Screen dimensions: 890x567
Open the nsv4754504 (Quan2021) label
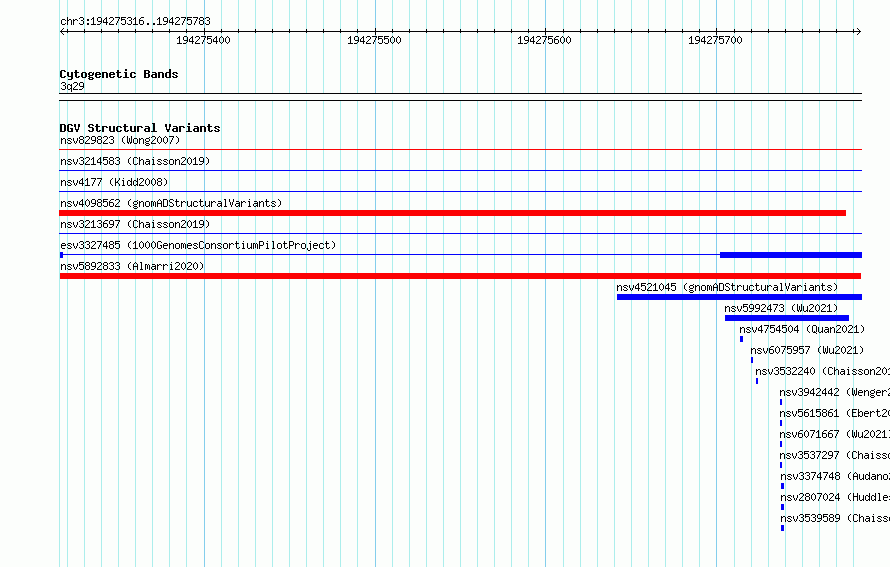click(802, 329)
